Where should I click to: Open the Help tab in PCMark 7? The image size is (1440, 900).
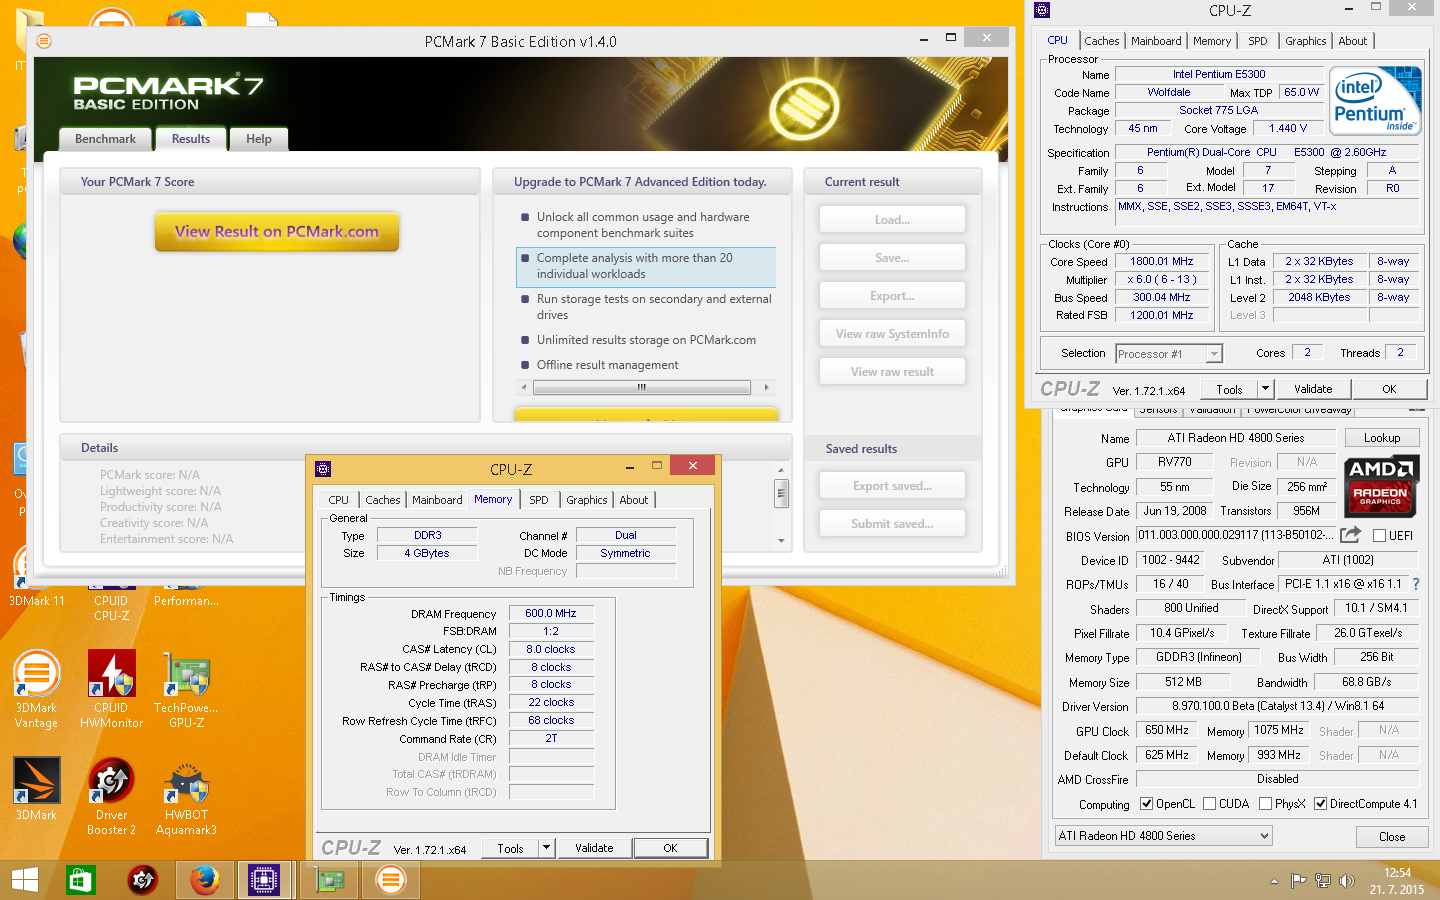[259, 139]
